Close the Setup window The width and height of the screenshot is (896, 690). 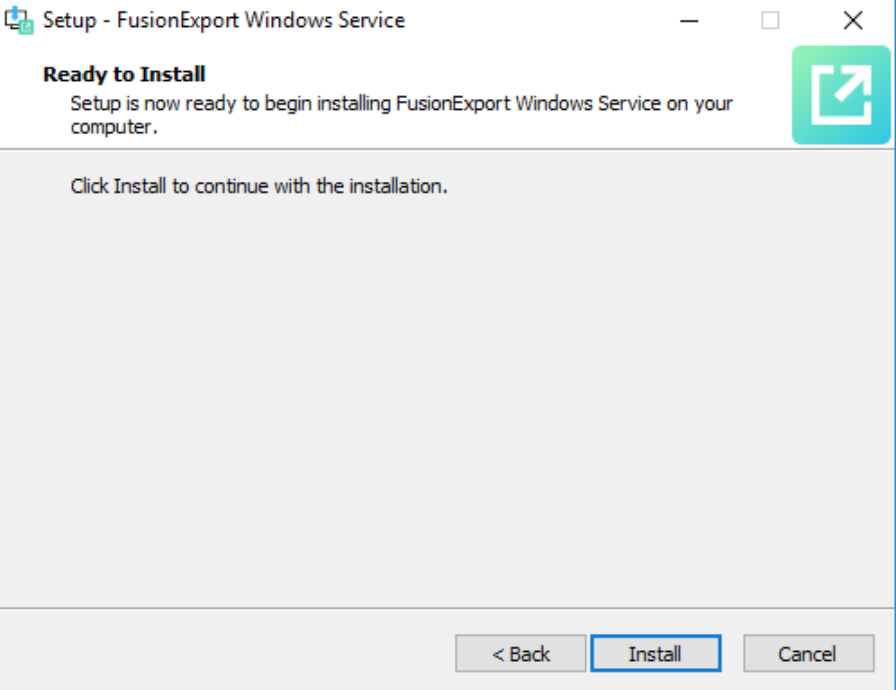(852, 20)
